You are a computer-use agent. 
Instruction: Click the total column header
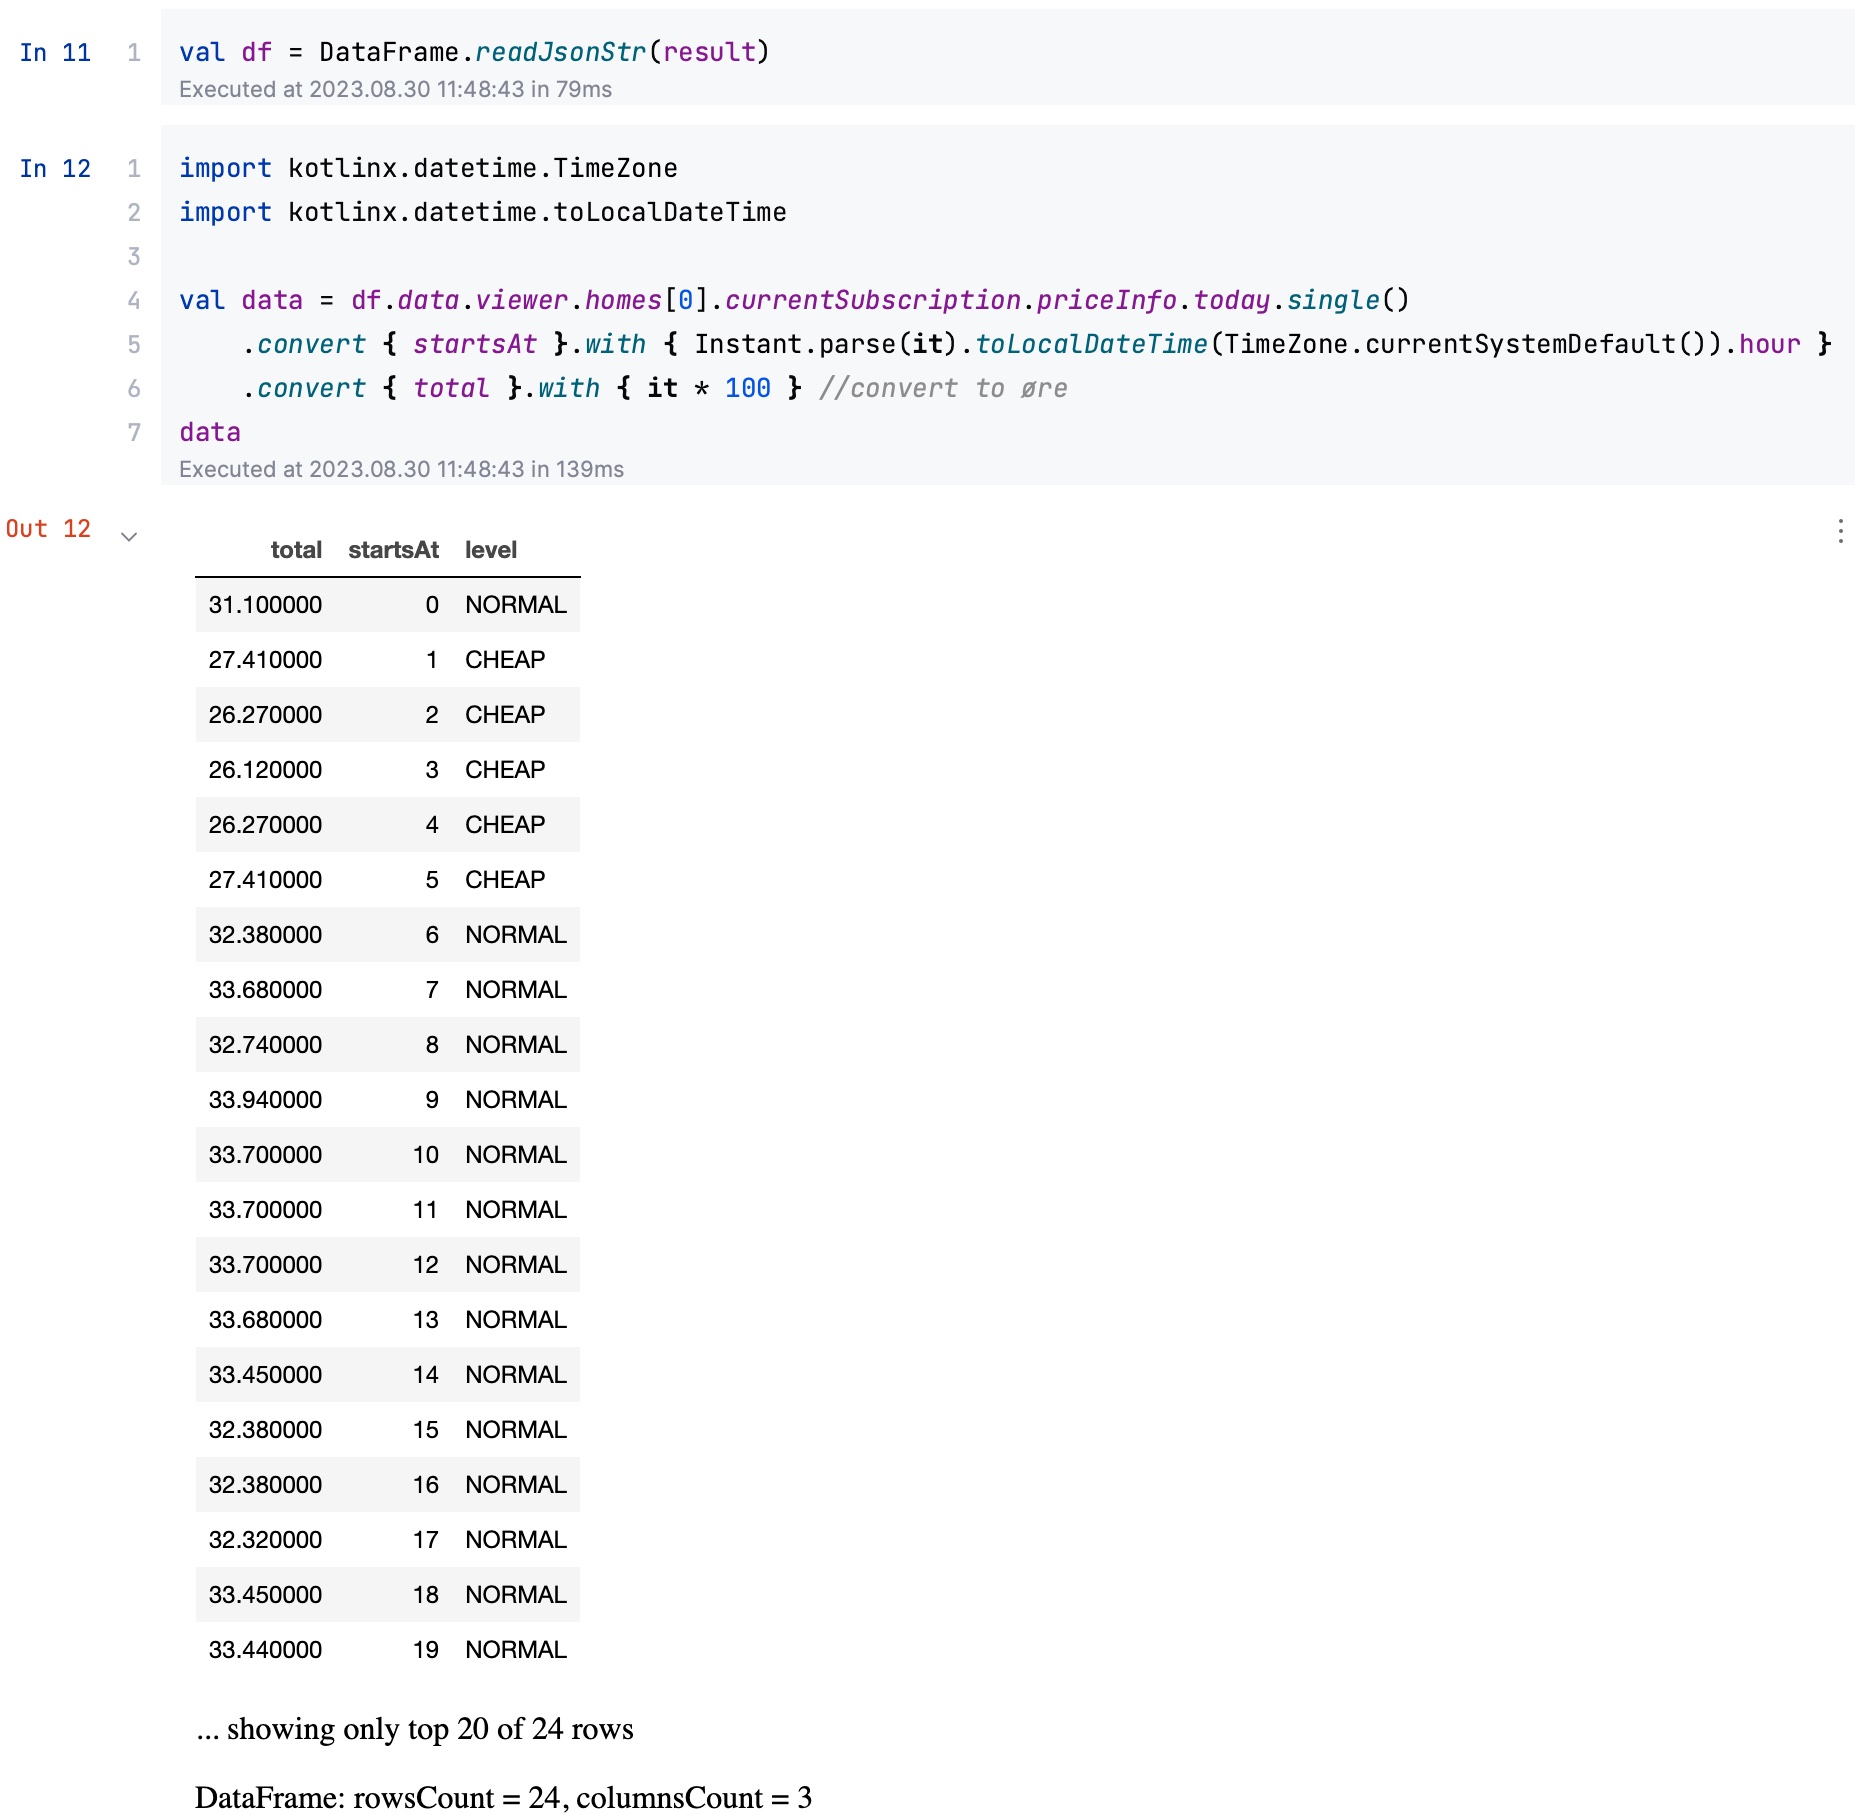(295, 550)
